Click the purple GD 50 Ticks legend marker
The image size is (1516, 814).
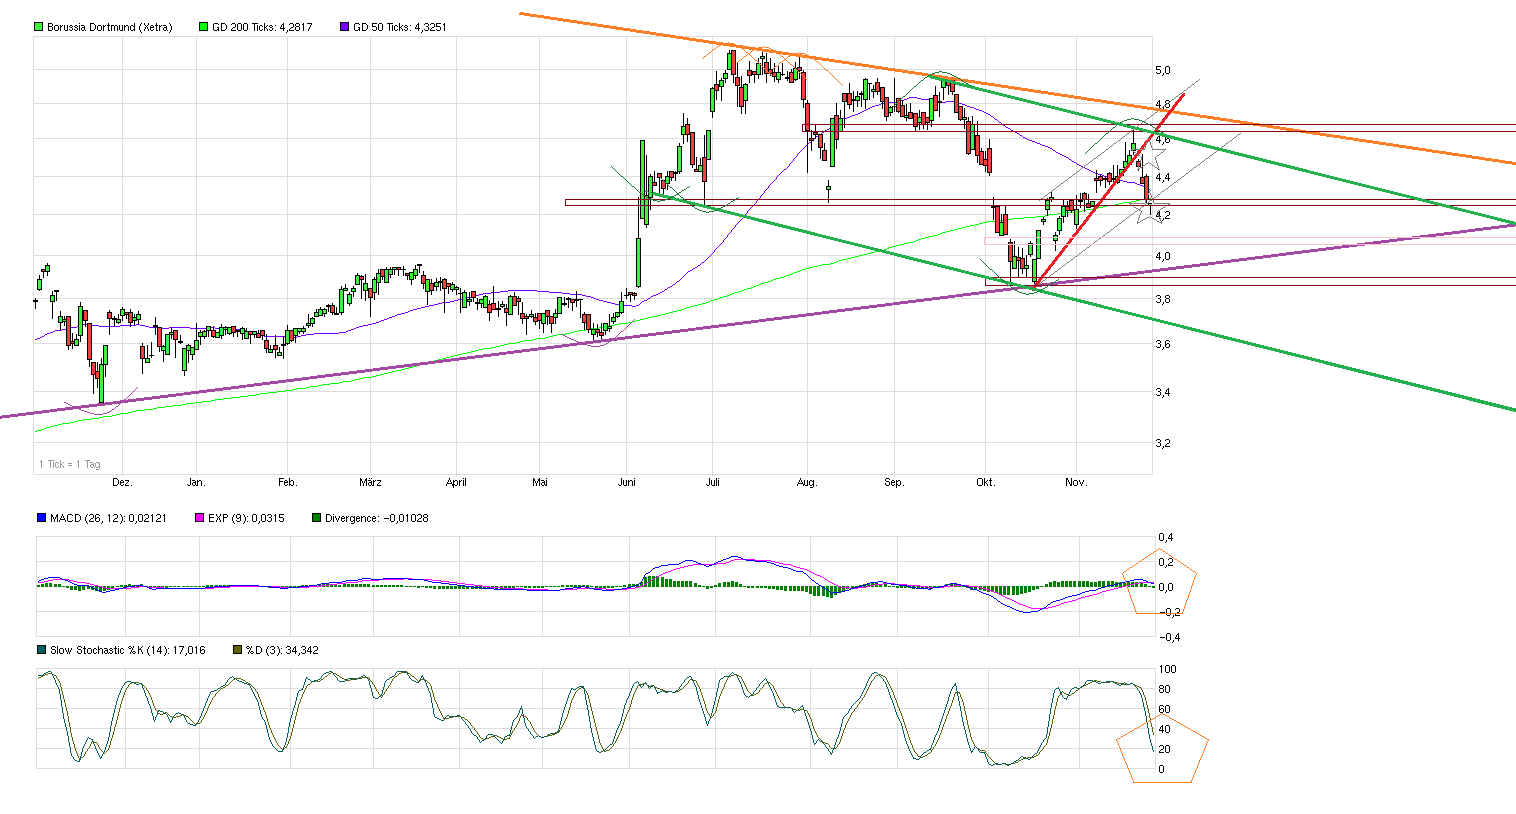coord(345,27)
